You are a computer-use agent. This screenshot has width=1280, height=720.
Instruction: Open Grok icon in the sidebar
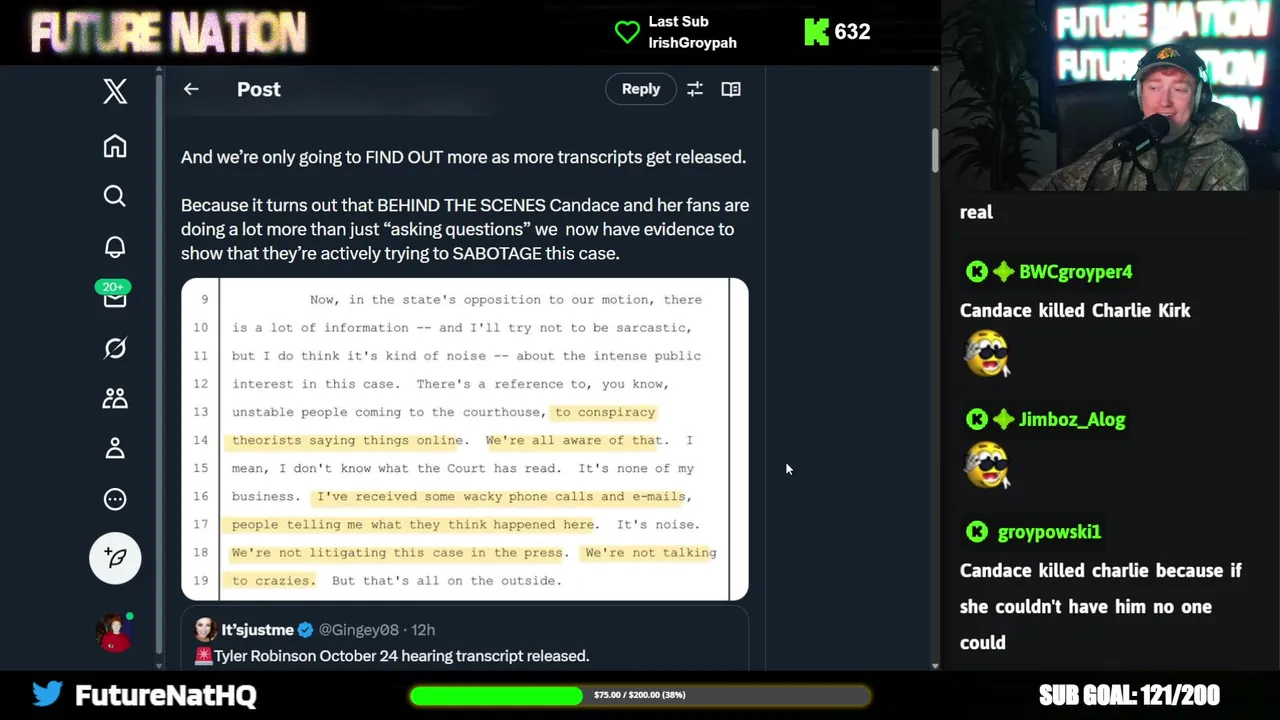(115, 348)
